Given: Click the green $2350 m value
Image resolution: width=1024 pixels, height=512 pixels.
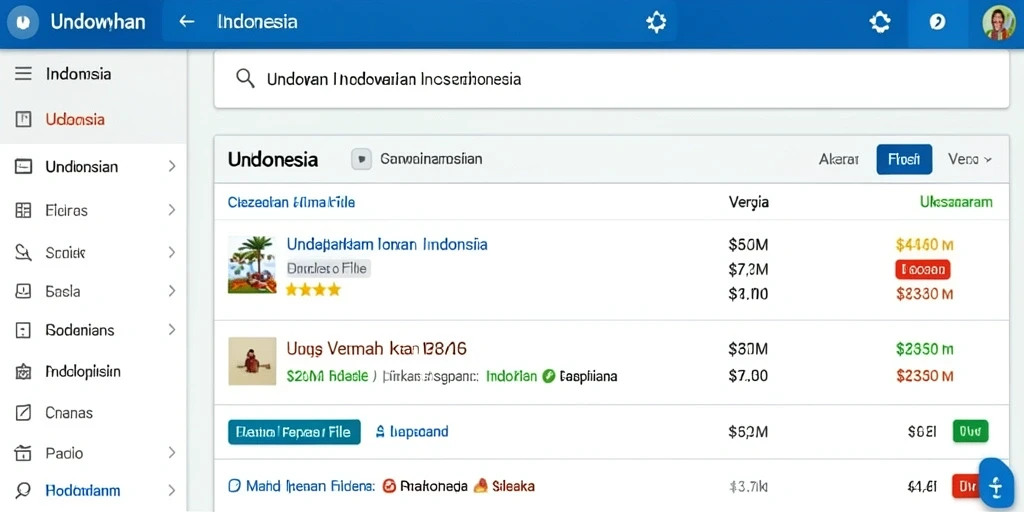Looking at the screenshot, I should point(925,349).
